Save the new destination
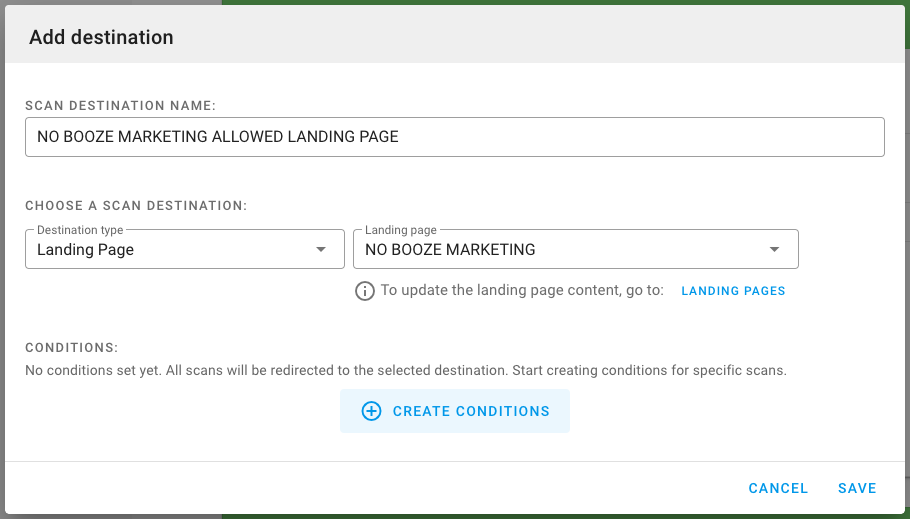Viewport: 910px width, 519px height. click(x=857, y=488)
